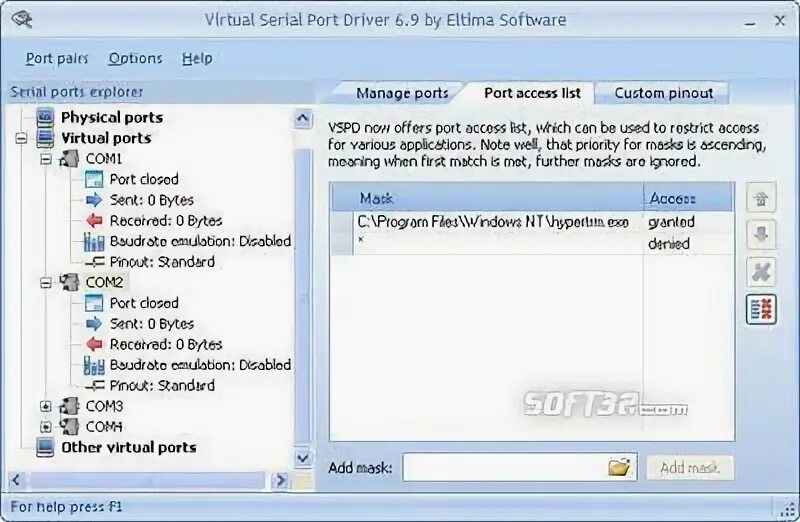Move selected mask up button
The width and height of the screenshot is (800, 522).
761,197
